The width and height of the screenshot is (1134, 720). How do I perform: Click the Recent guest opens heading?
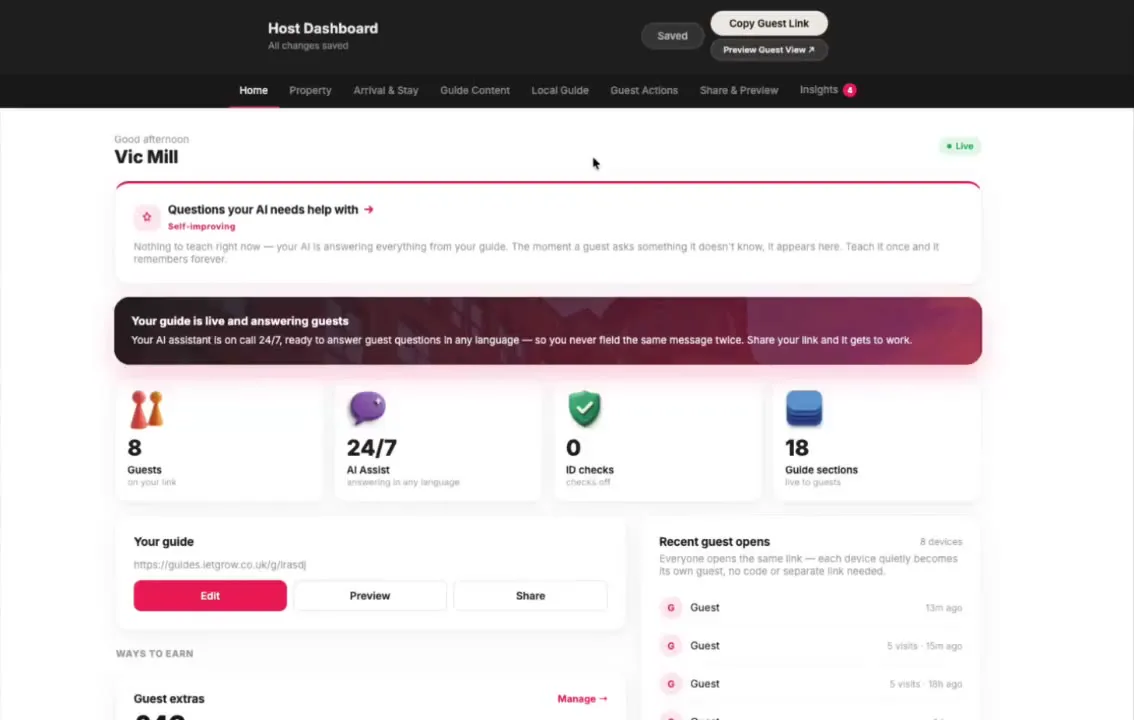pos(714,542)
